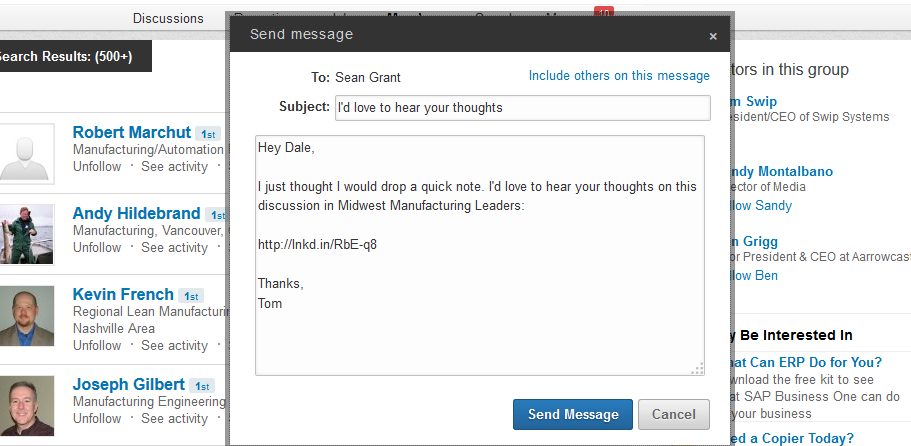Cancel the message dialog
The height and width of the screenshot is (446, 911).
tap(673, 415)
